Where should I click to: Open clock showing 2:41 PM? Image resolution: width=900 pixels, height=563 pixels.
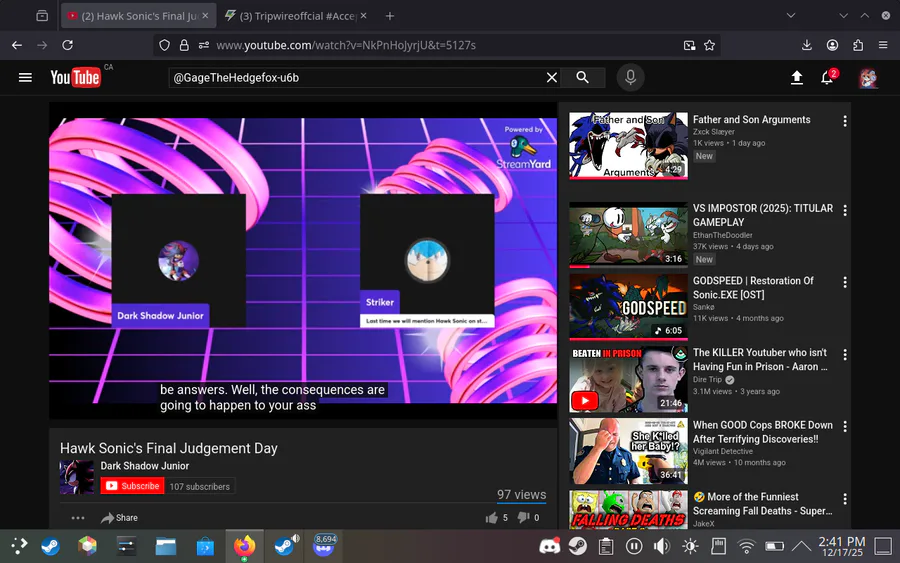click(x=841, y=546)
